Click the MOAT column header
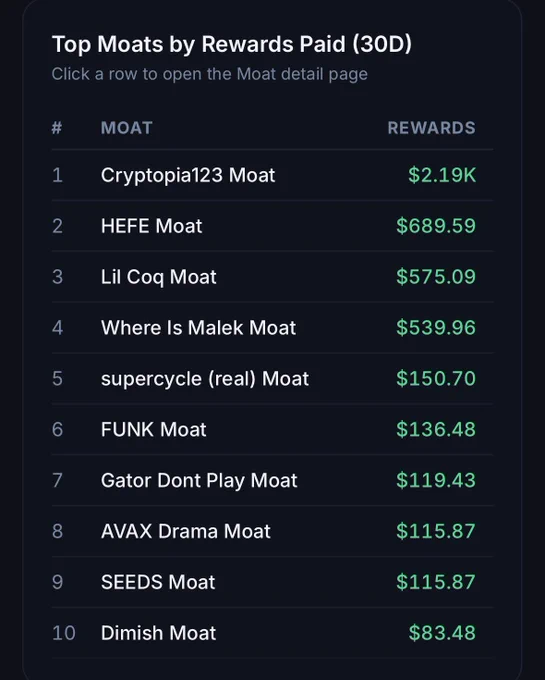 click(127, 128)
